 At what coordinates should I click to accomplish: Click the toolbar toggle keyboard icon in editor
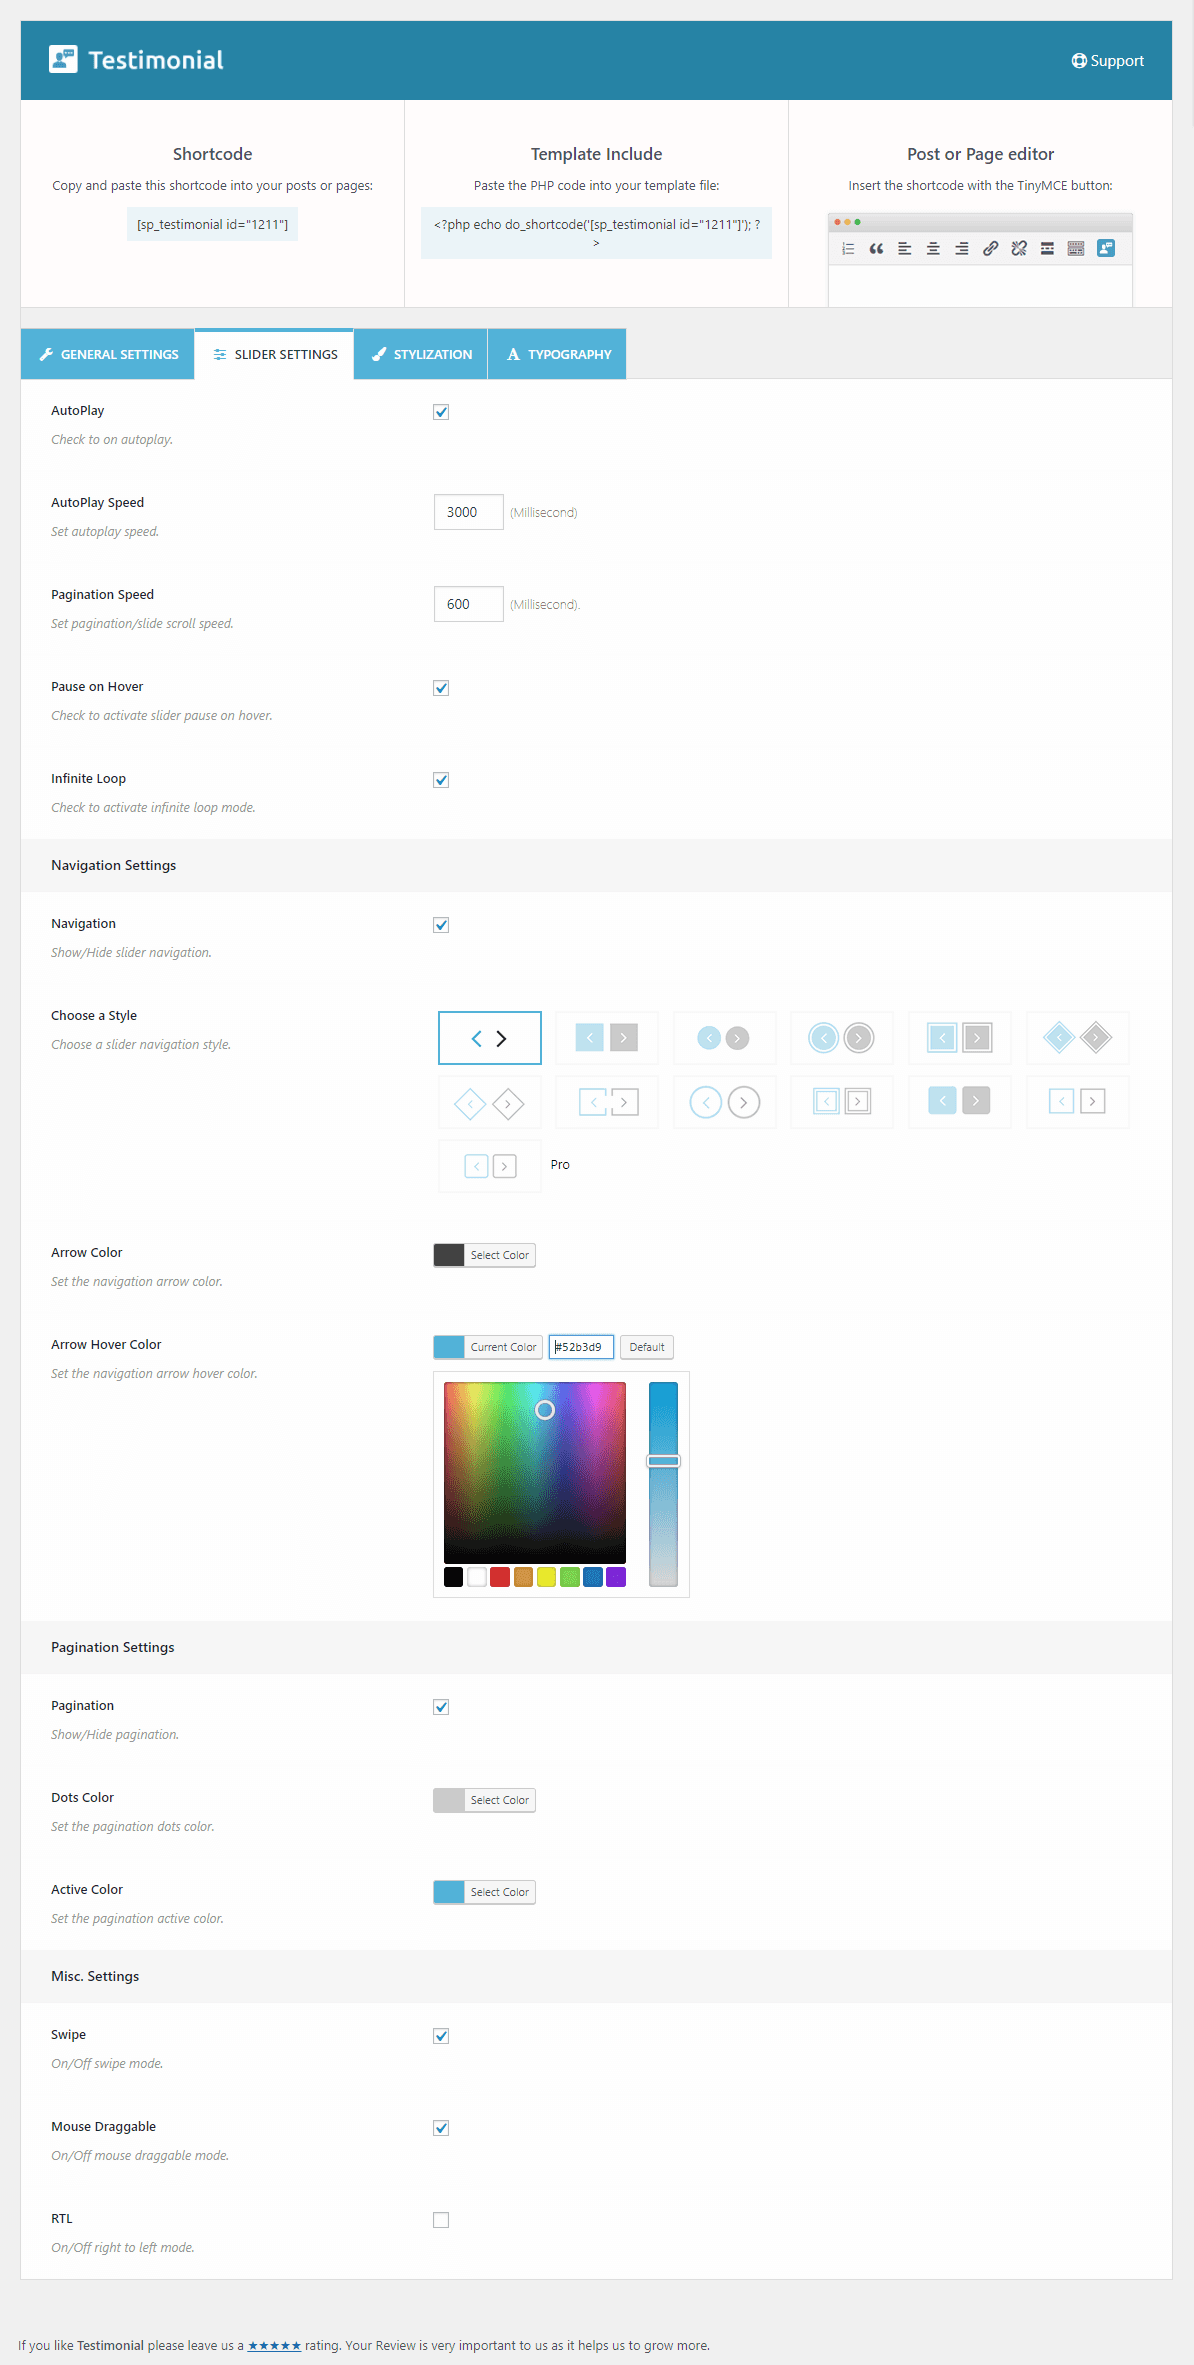click(1076, 249)
